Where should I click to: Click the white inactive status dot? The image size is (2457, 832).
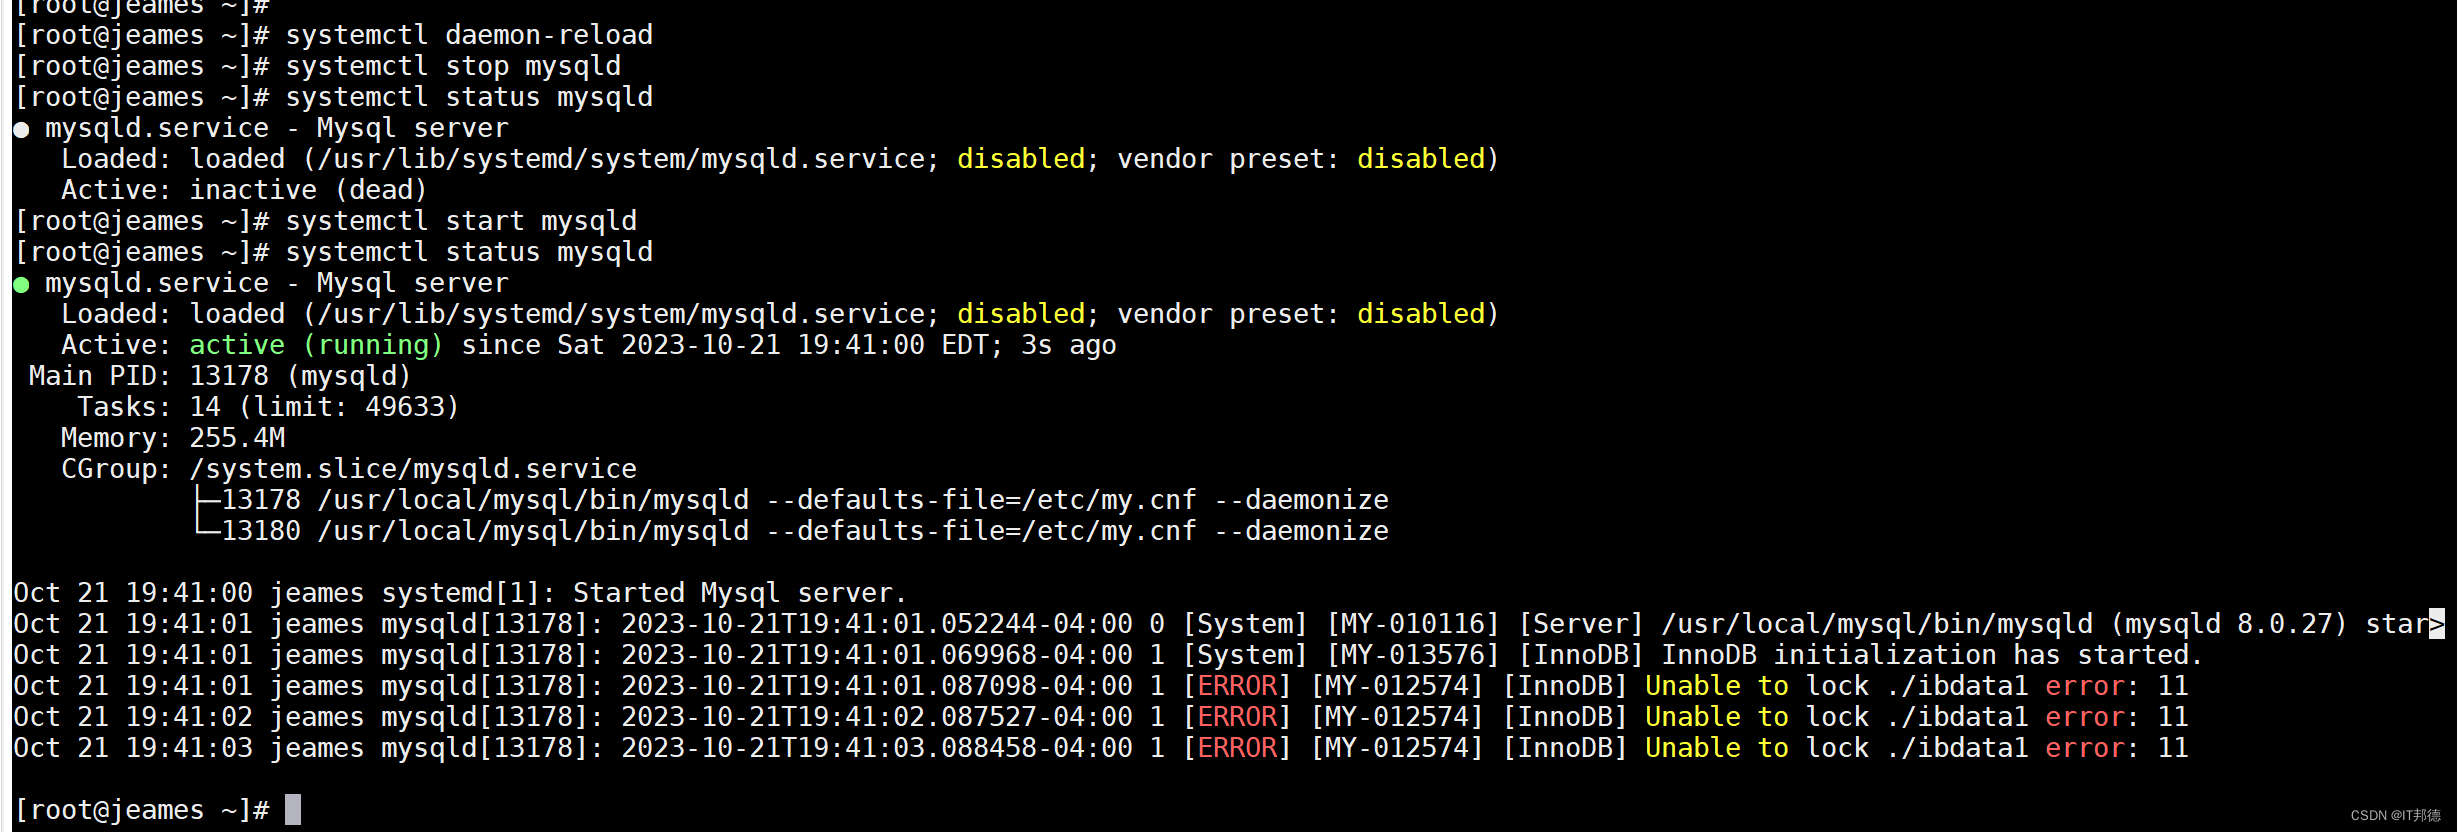point(21,130)
